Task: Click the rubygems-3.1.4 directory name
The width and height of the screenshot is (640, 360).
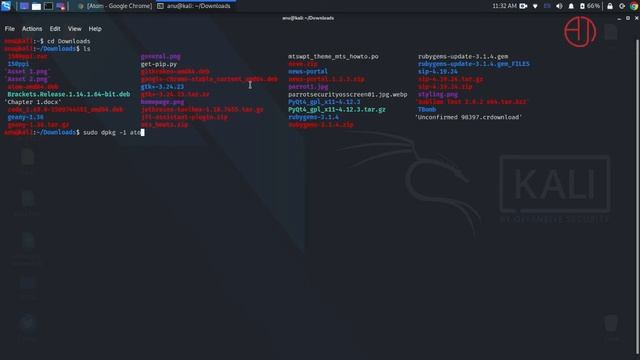Action: 313,117
